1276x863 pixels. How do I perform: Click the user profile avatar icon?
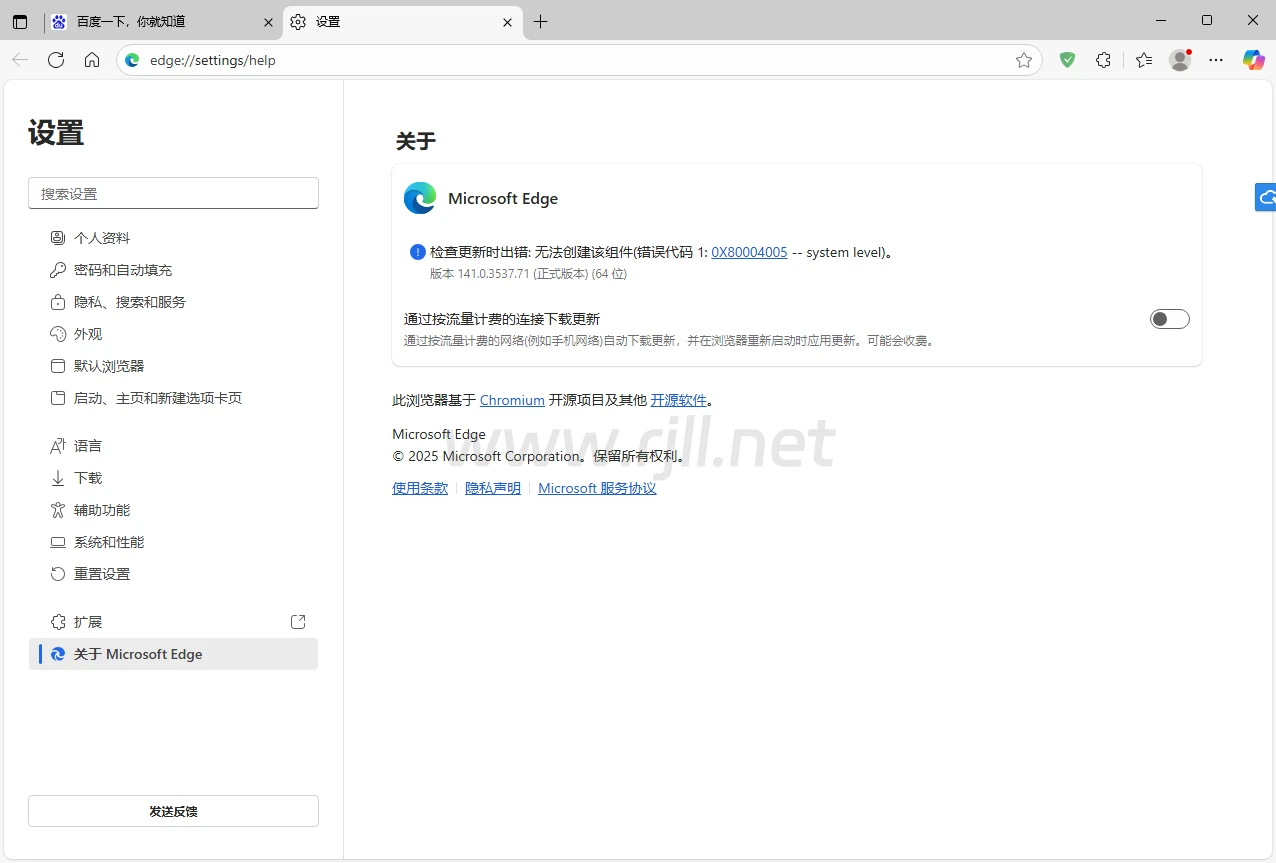pyautogui.click(x=1180, y=60)
